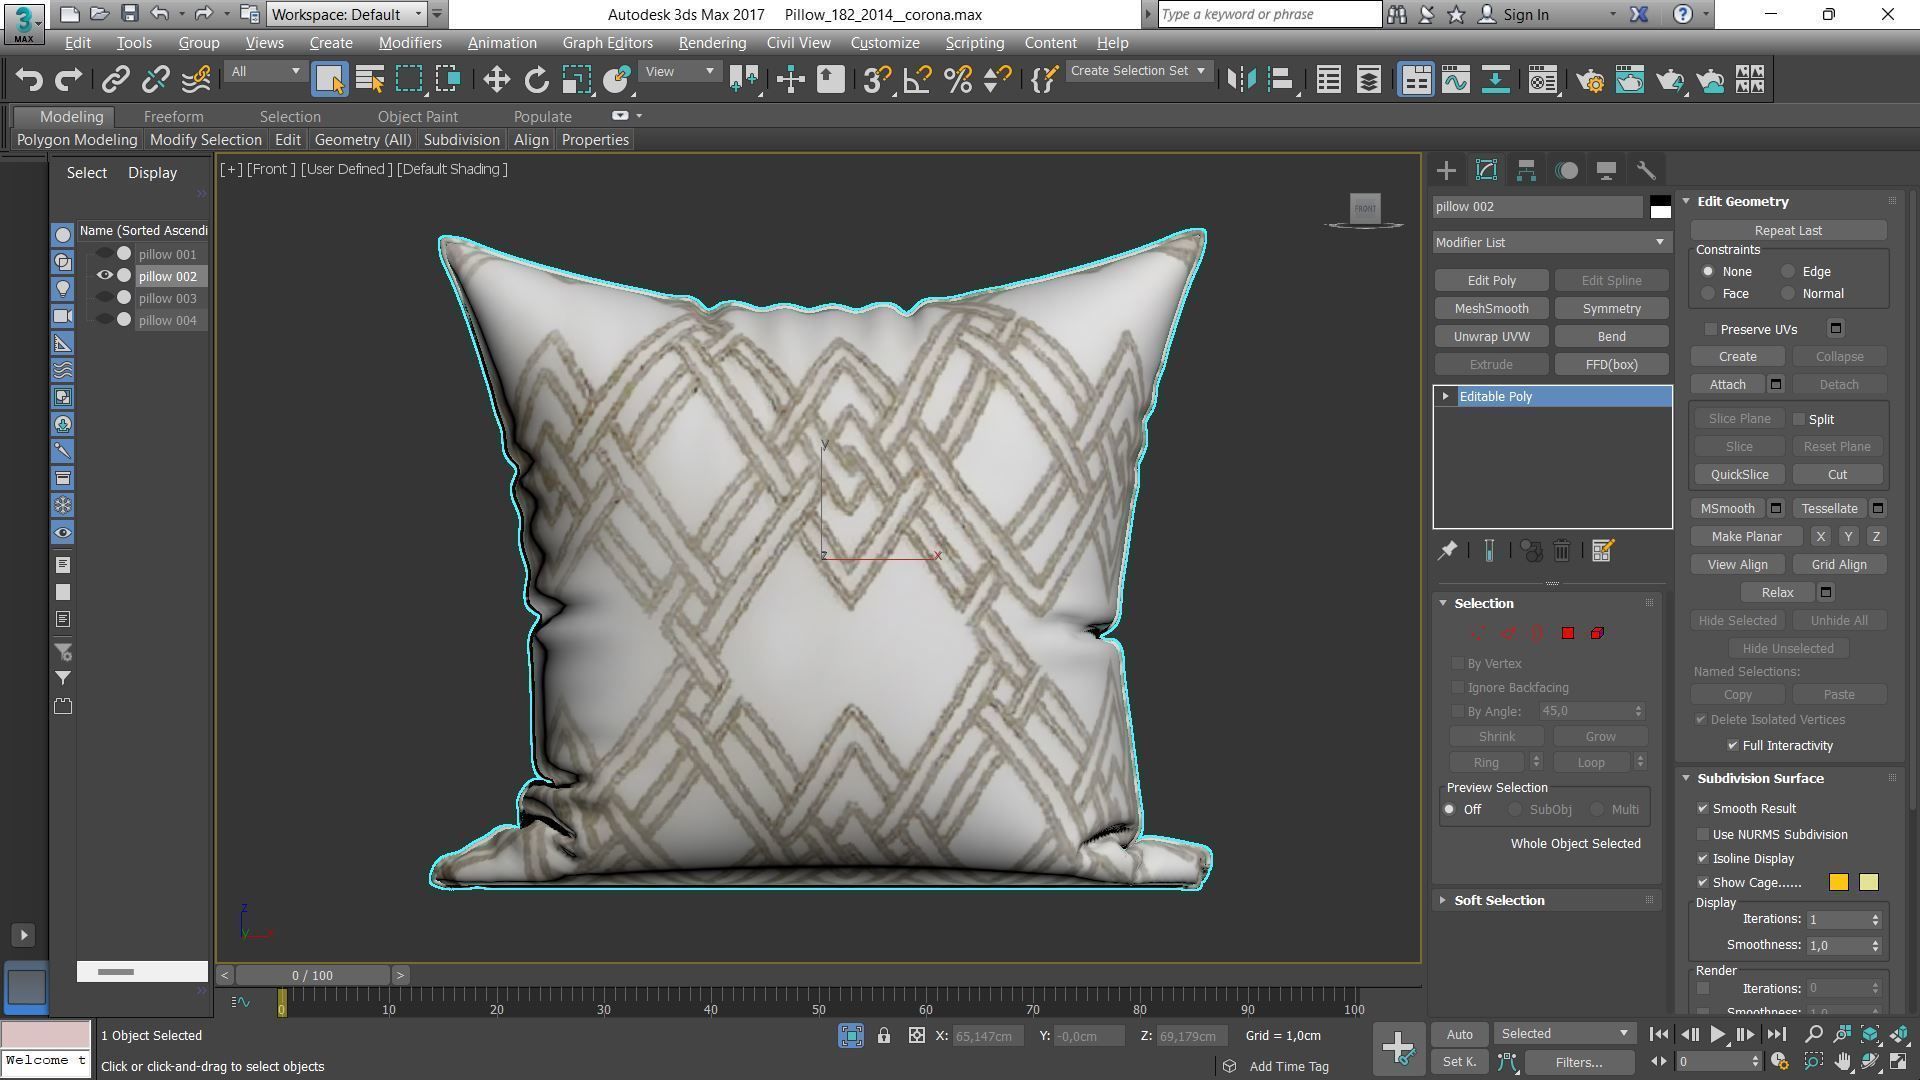Image resolution: width=1920 pixels, height=1080 pixels.
Task: Activate the Unlink Selection tool
Action: [156, 79]
